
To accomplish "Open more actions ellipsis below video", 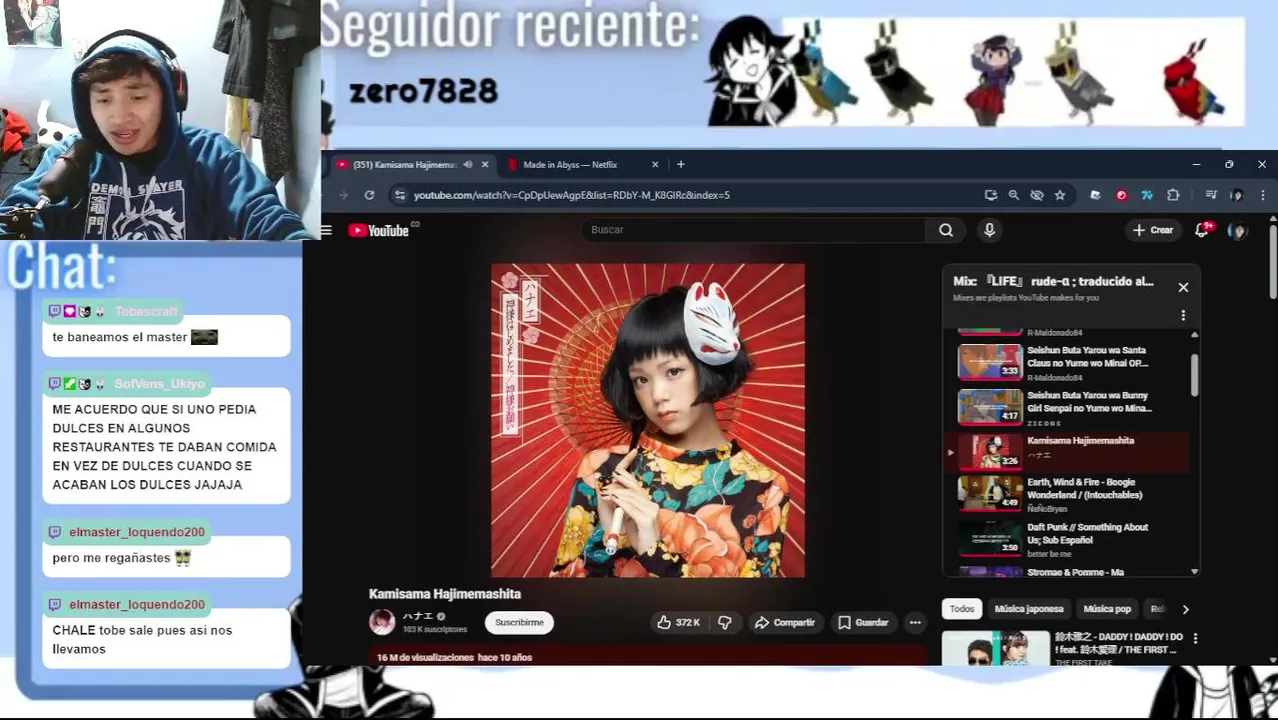I will (914, 622).
